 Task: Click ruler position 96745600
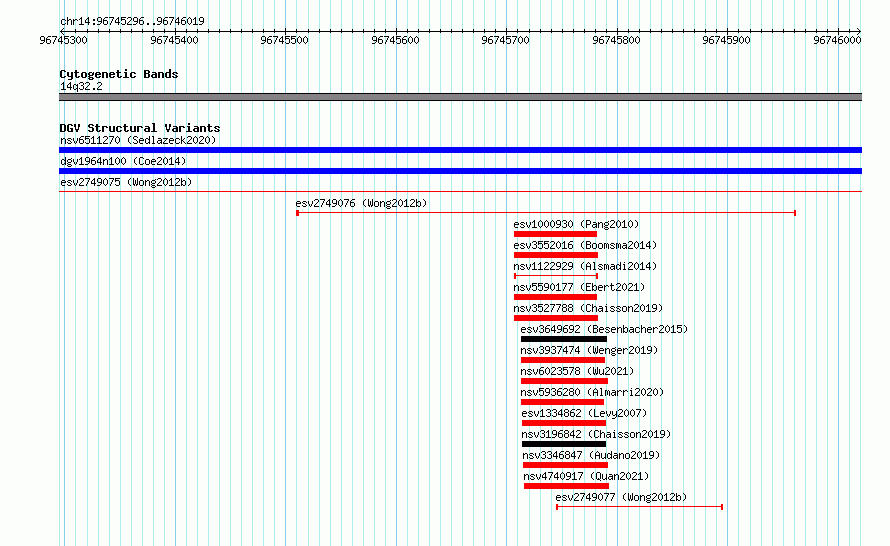click(x=395, y=40)
